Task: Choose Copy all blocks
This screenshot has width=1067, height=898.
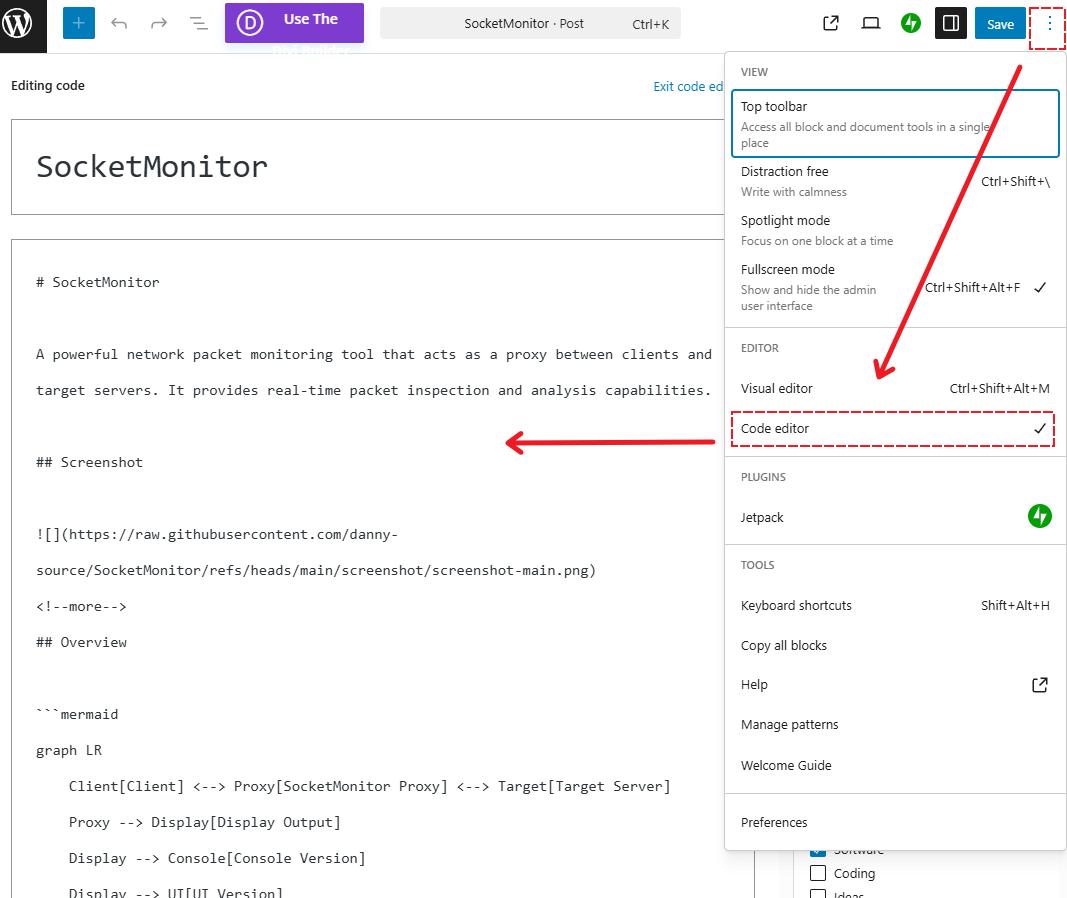Action: [x=895, y=646]
